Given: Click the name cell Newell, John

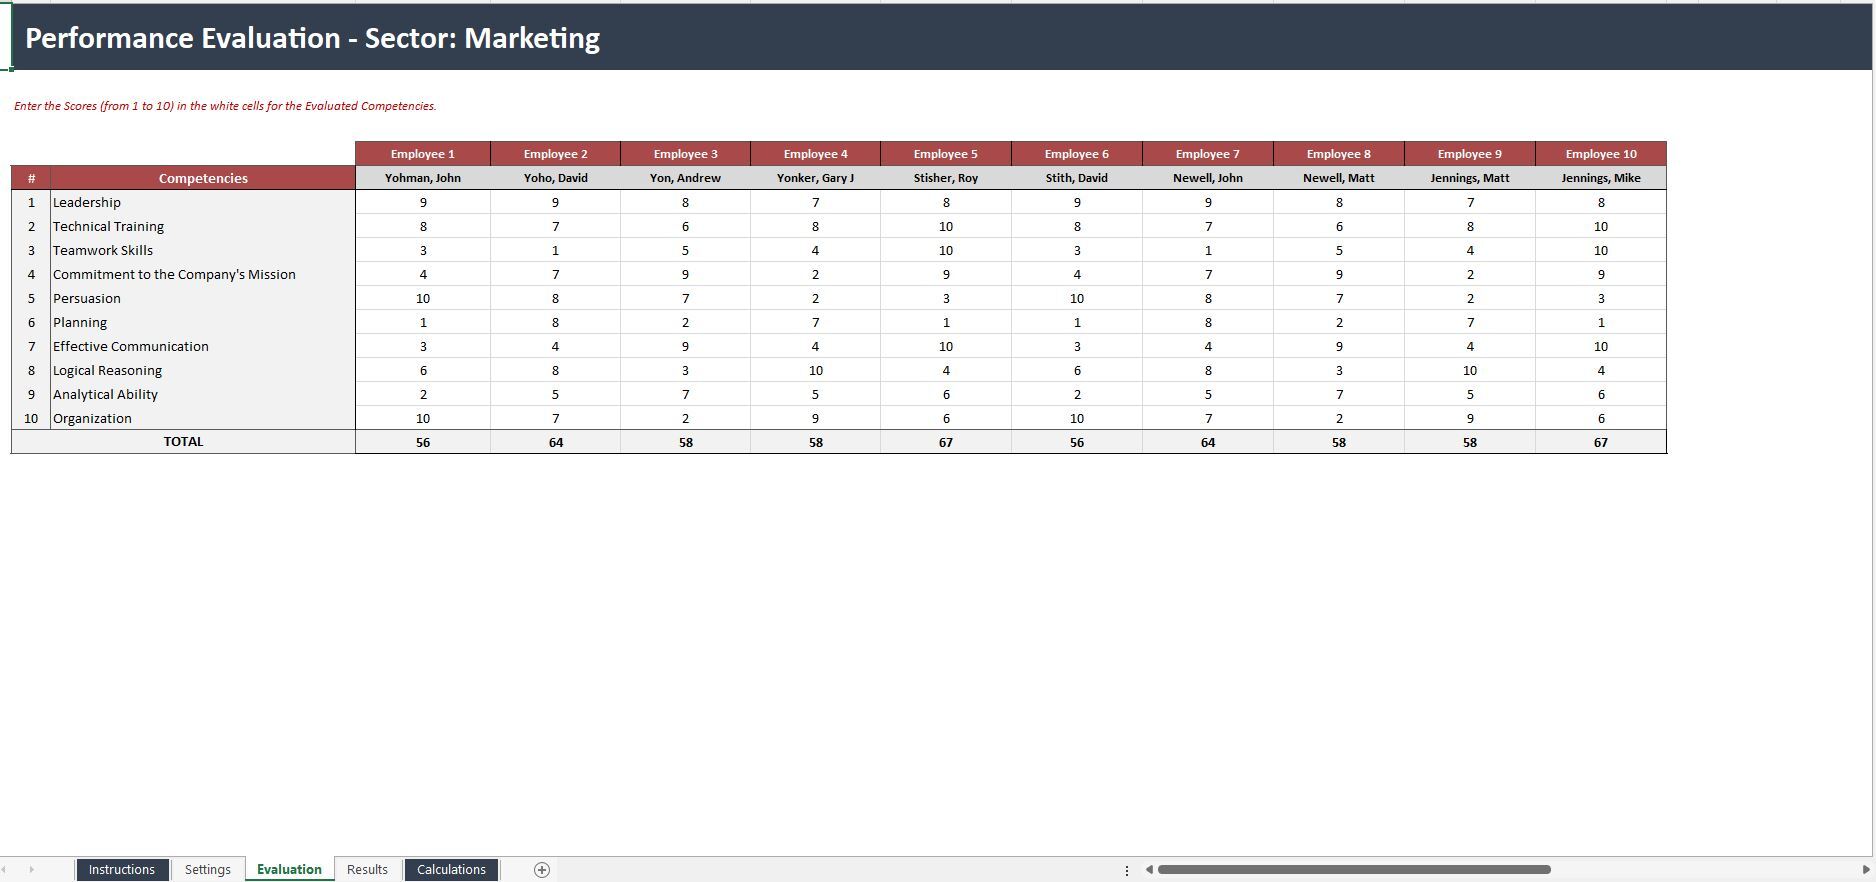Looking at the screenshot, I should pos(1208,178).
